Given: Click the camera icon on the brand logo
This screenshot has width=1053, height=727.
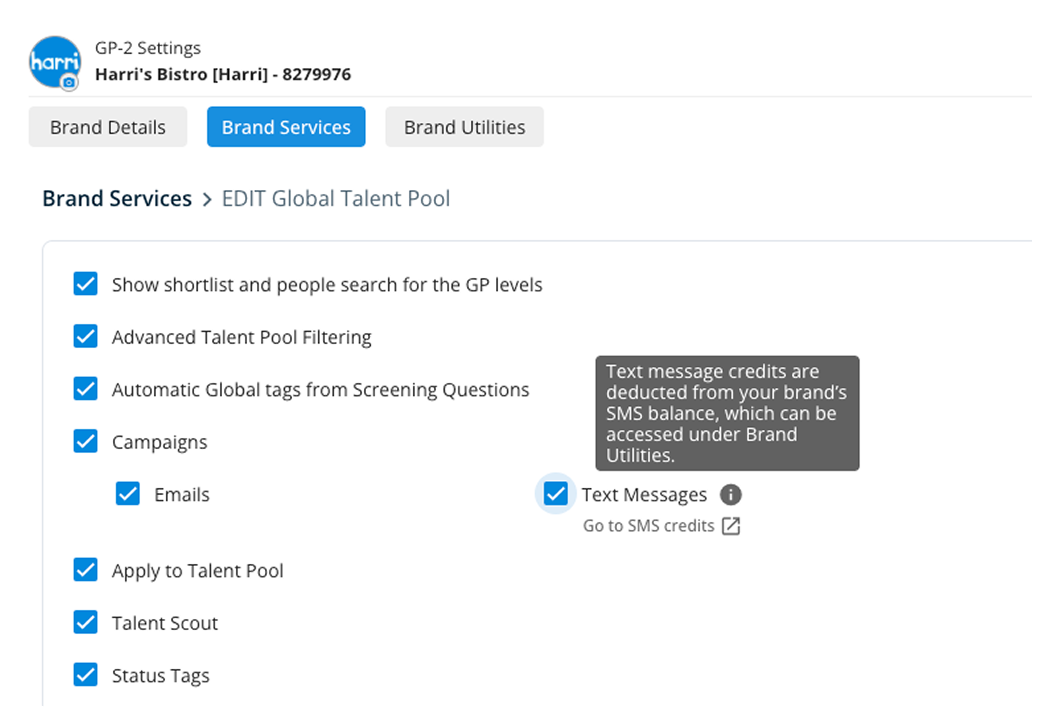Looking at the screenshot, I should [x=69, y=82].
